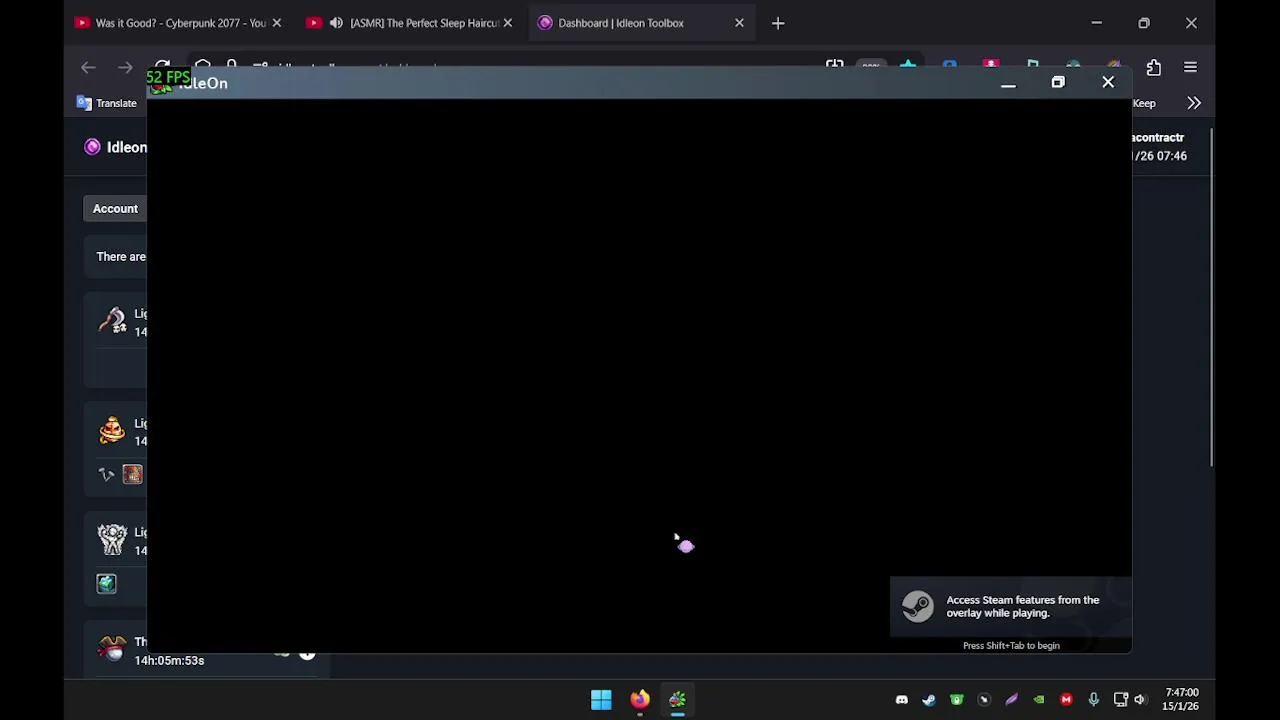Viewport: 1280px width, 720px height.
Task: Select the Account tab in Idleon Toolbox
Action: pos(115,208)
